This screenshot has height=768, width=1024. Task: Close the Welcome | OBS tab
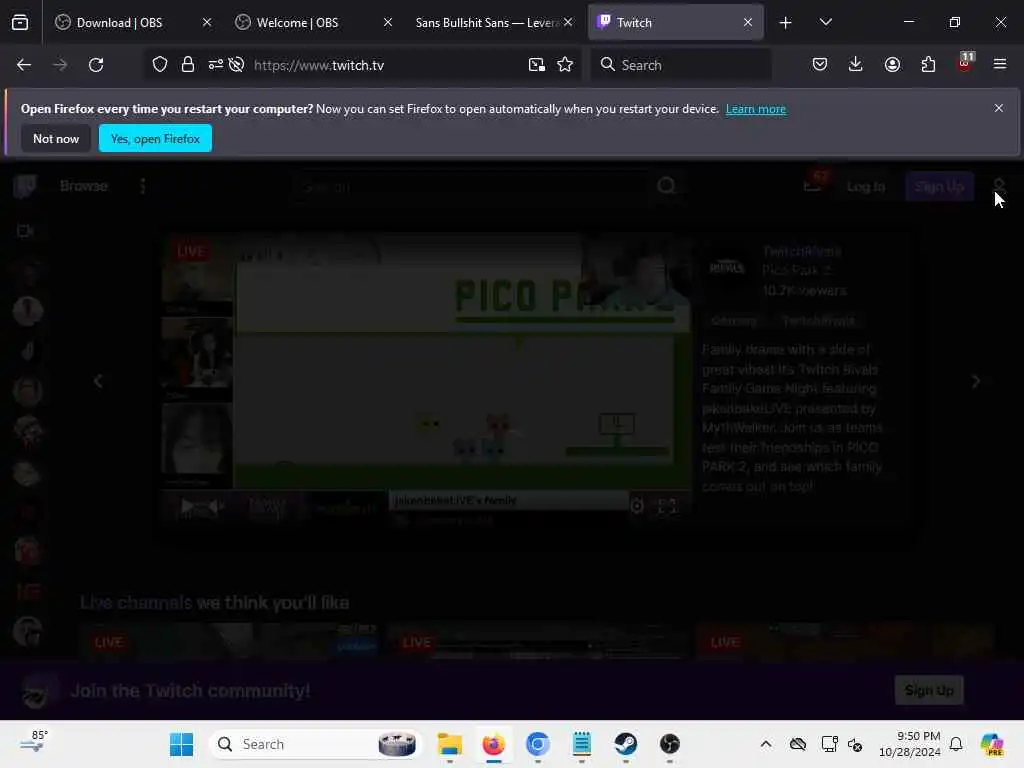[x=388, y=22]
